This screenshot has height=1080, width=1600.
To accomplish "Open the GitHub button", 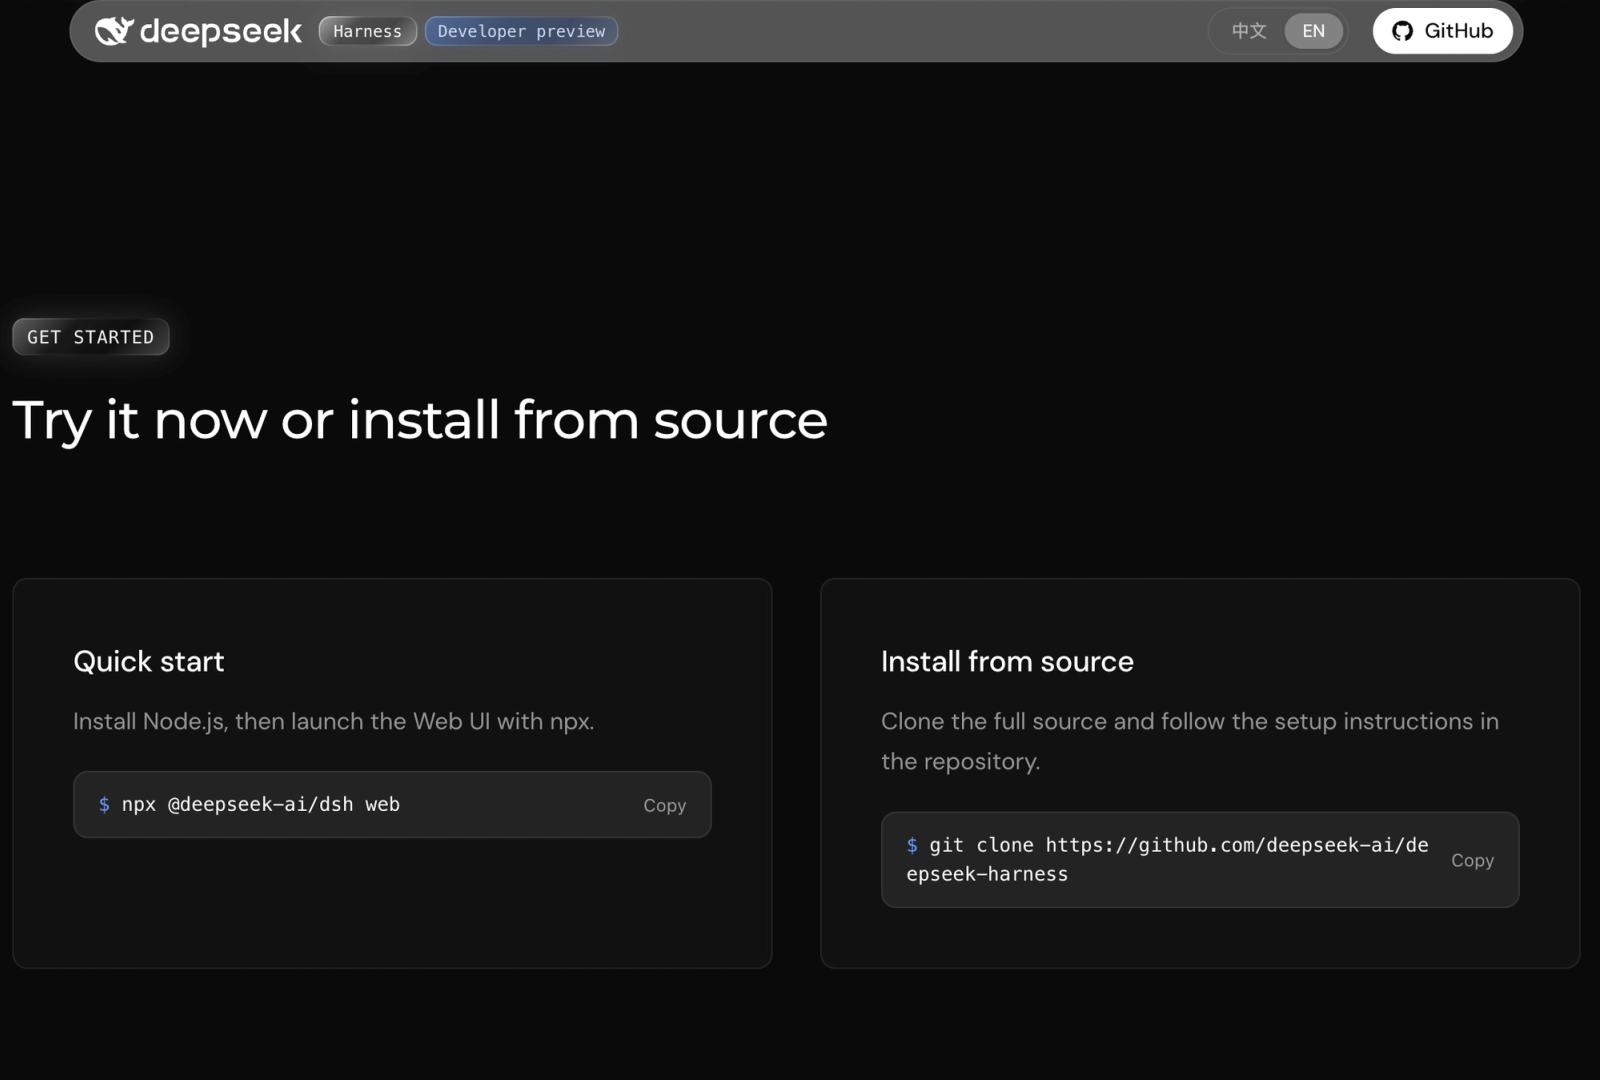I will coord(1442,31).
